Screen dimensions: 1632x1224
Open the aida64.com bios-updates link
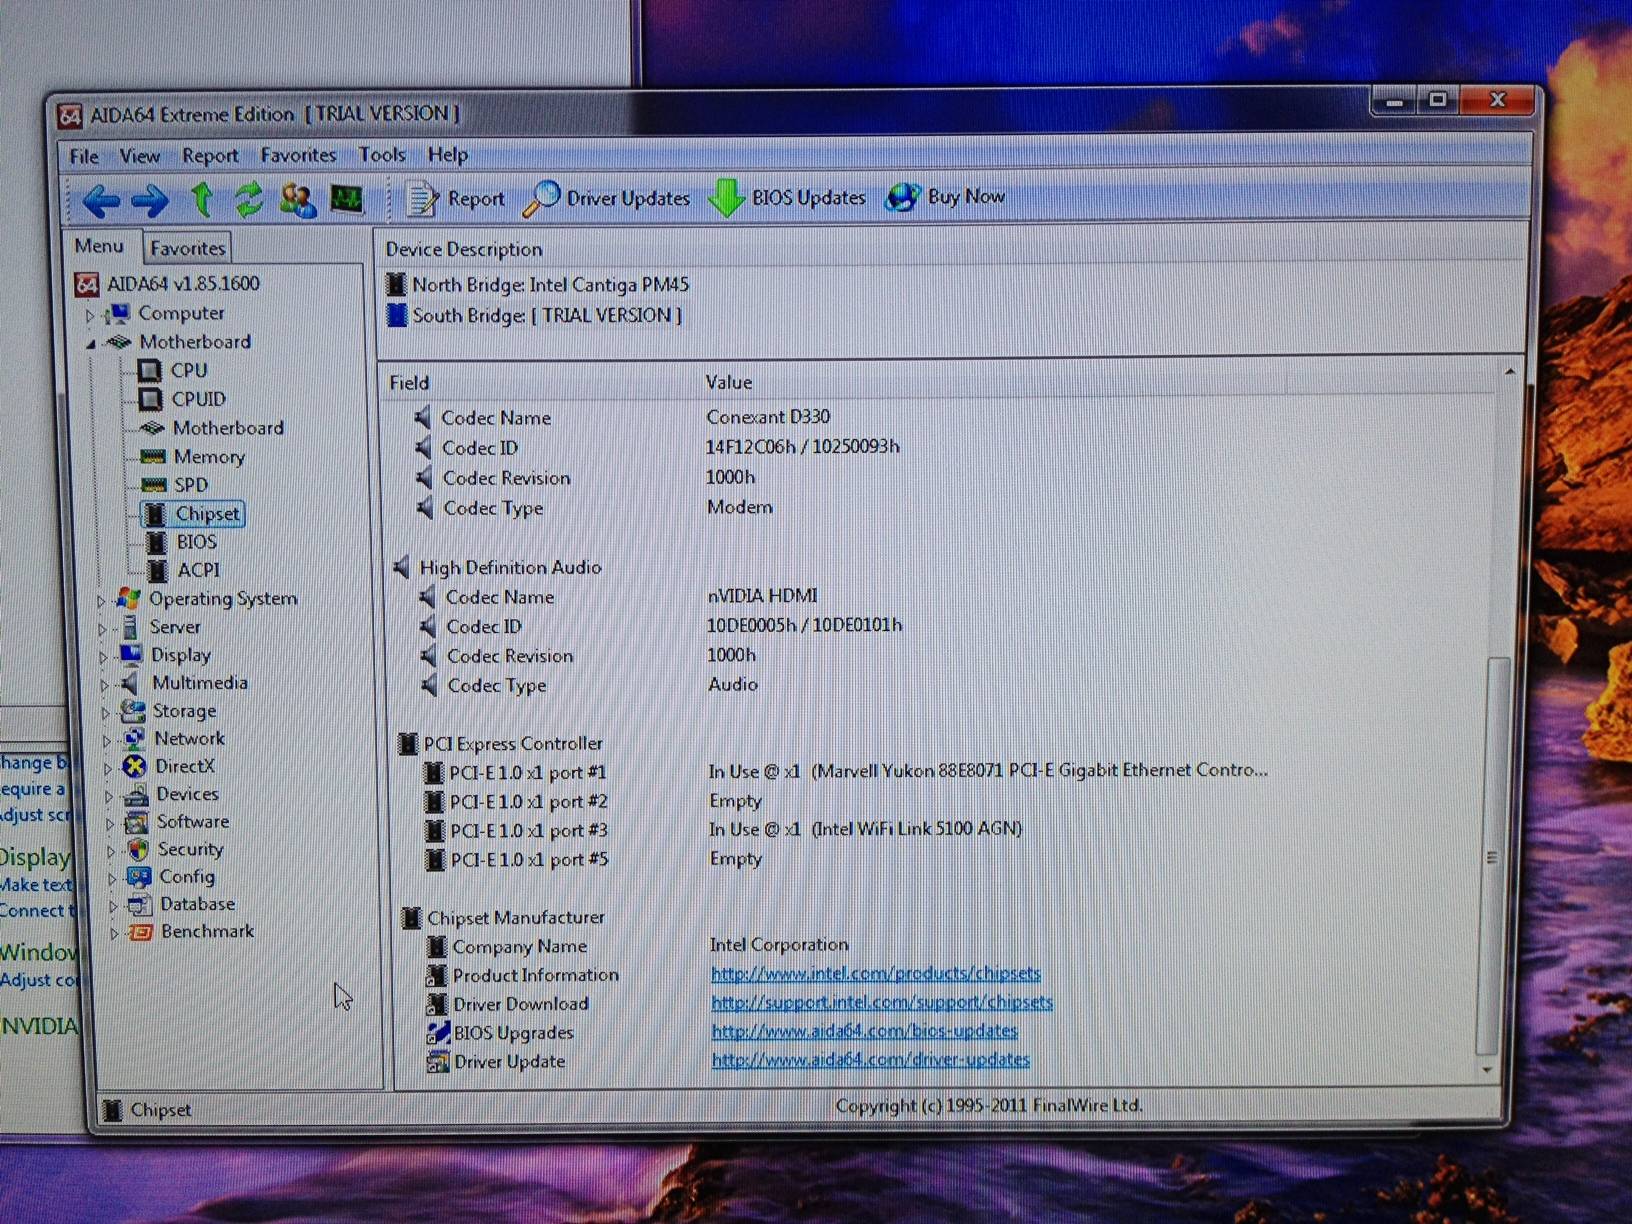point(864,1030)
